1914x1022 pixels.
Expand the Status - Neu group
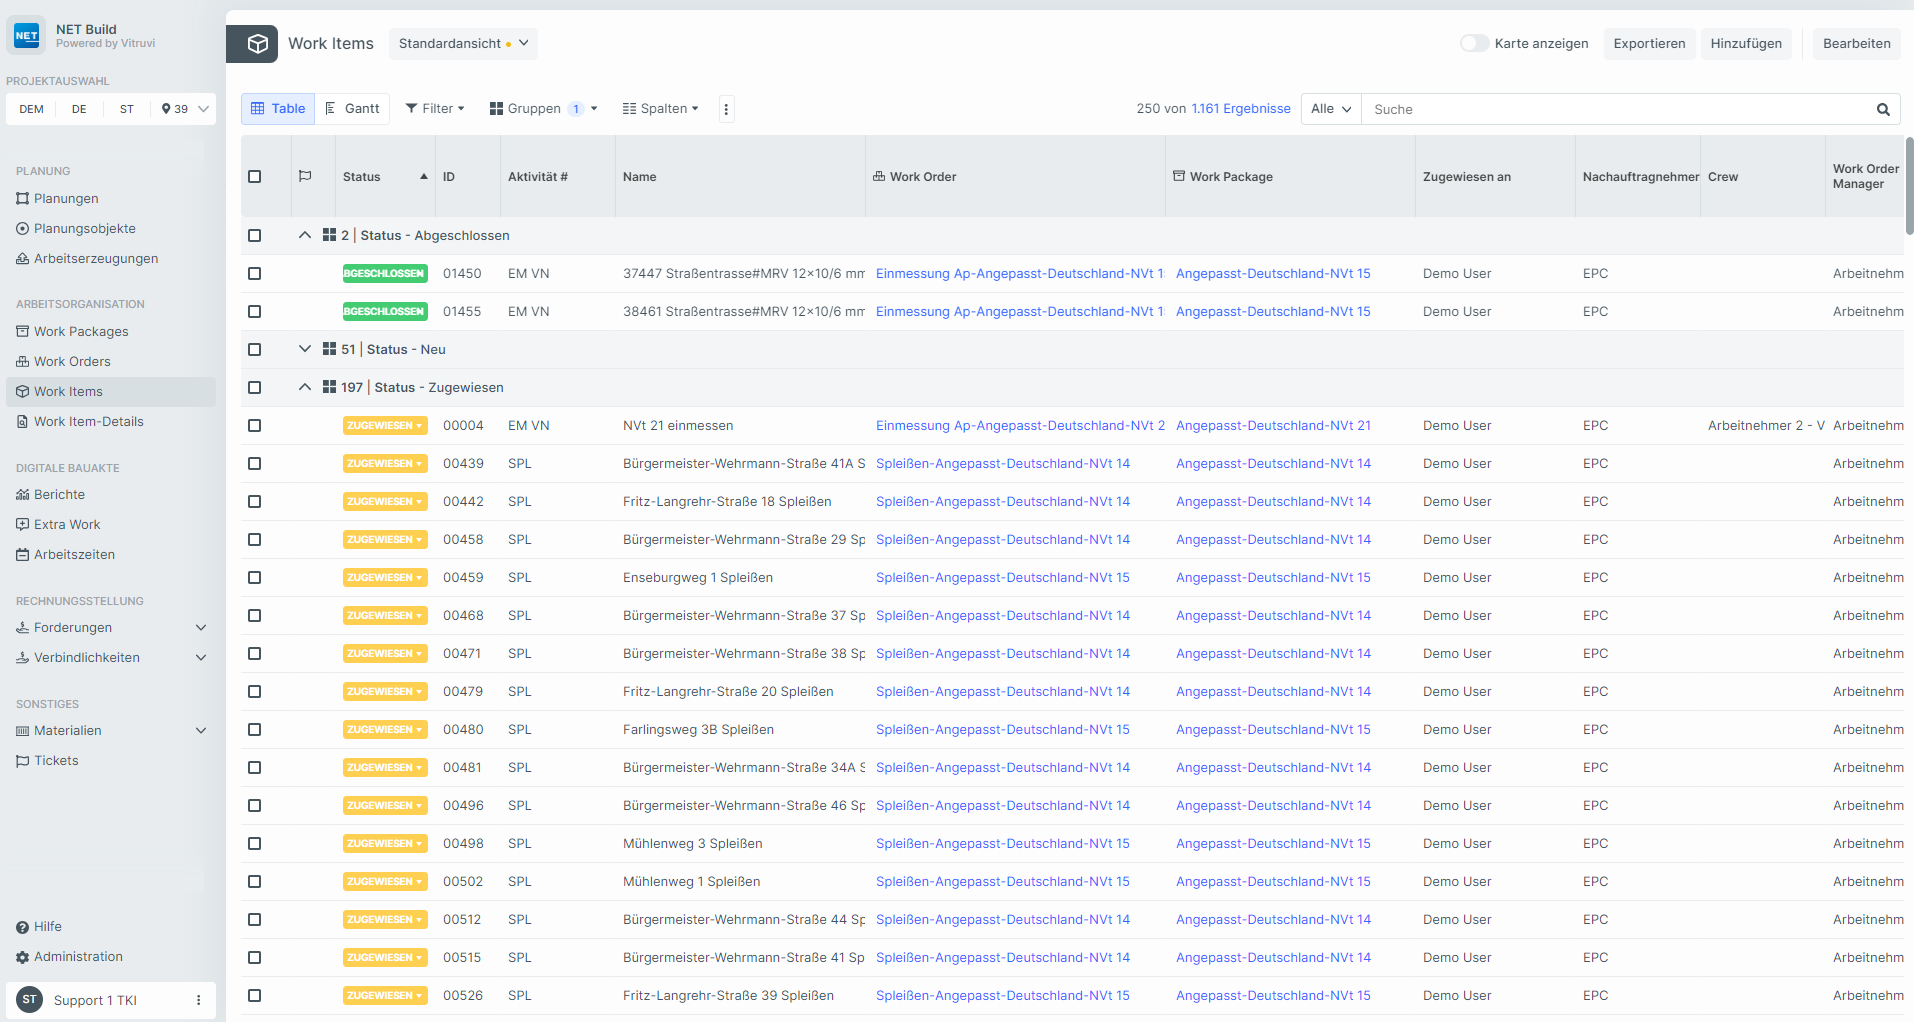coord(305,350)
